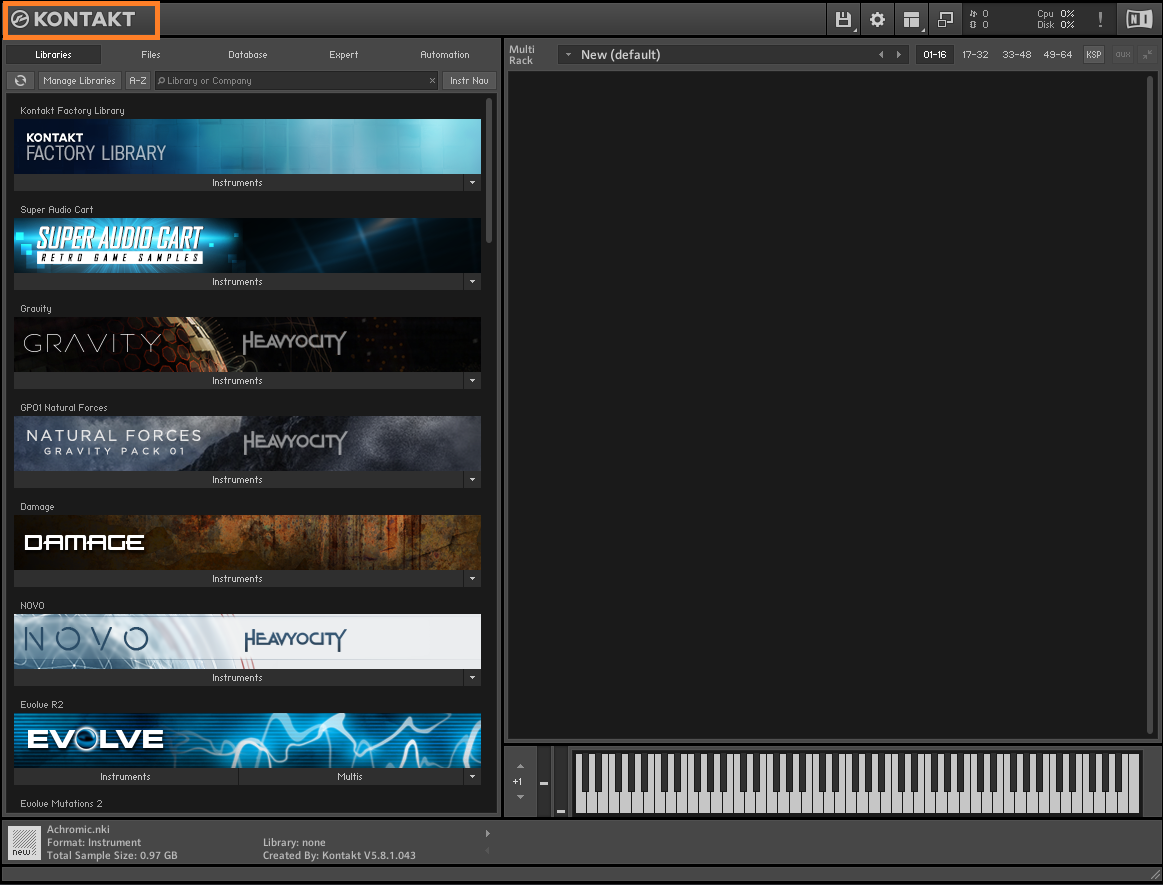The height and width of the screenshot is (885, 1163).
Task: Click the KONTAKT logo
Action: pyautogui.click(x=73, y=19)
